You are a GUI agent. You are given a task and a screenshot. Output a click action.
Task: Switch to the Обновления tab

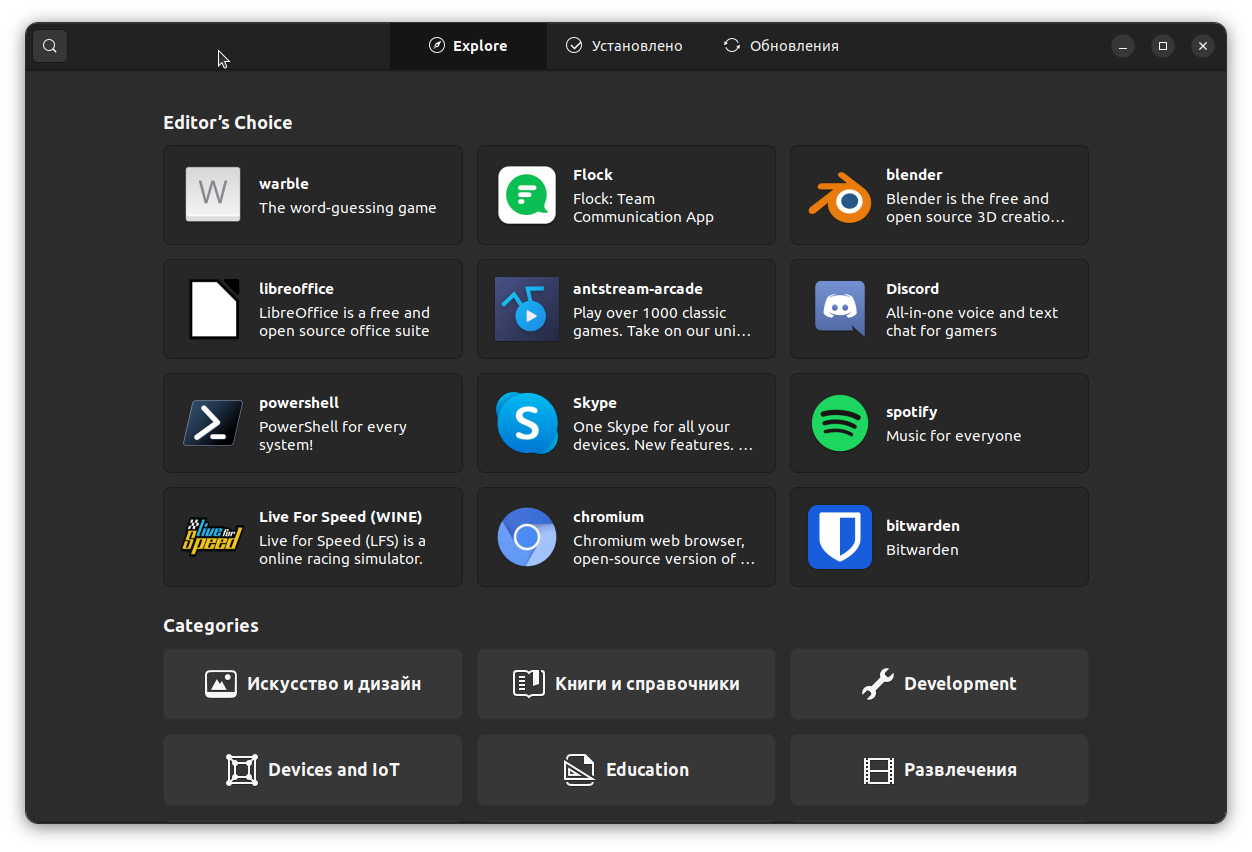tap(781, 46)
